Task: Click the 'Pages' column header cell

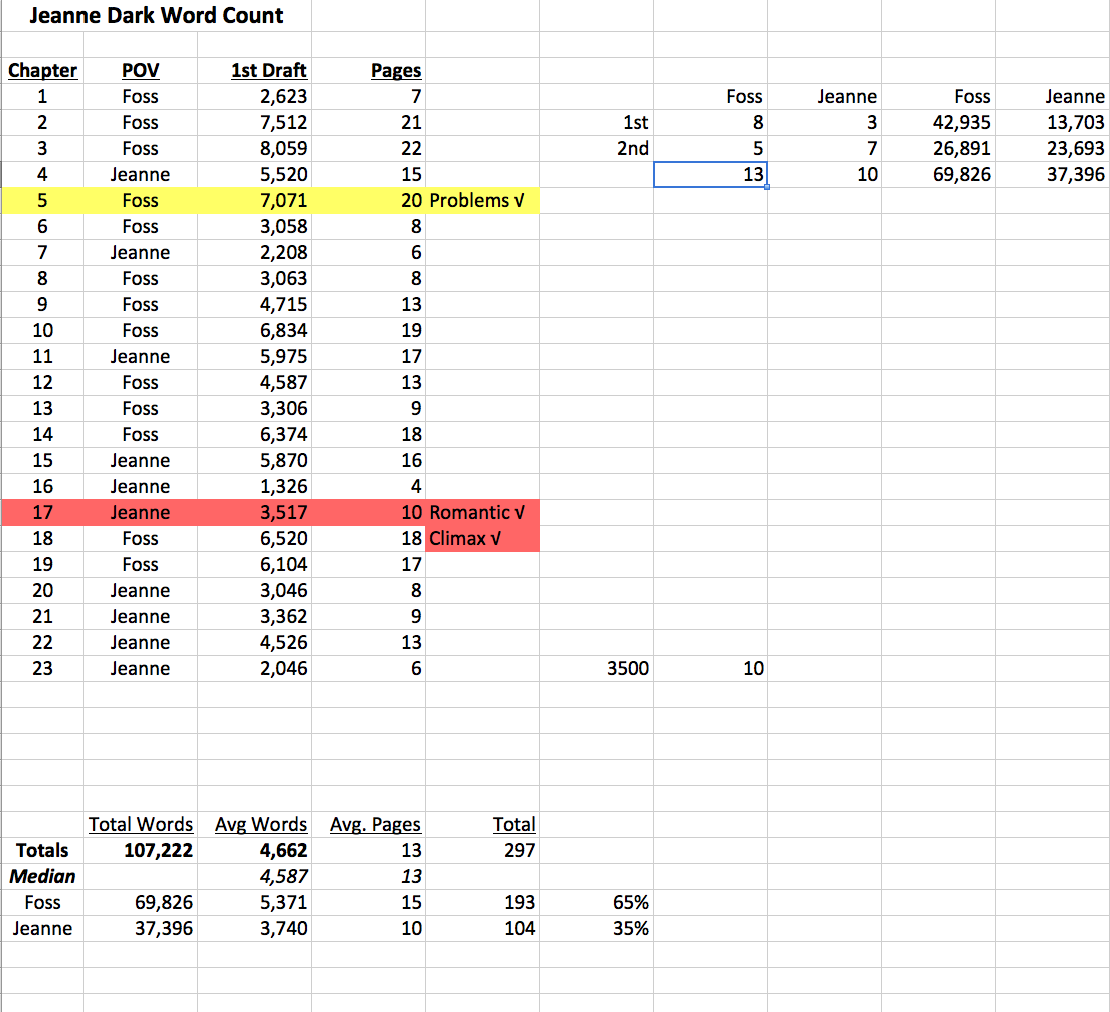Action: [x=395, y=70]
